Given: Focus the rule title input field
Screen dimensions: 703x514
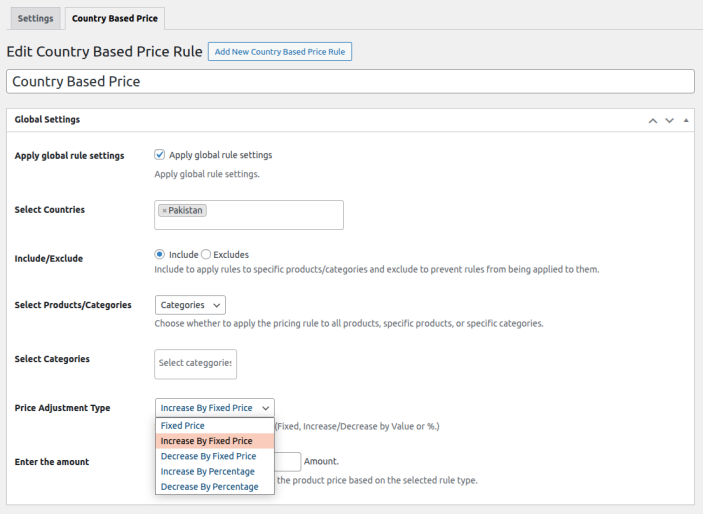Looking at the screenshot, I should (x=350, y=81).
